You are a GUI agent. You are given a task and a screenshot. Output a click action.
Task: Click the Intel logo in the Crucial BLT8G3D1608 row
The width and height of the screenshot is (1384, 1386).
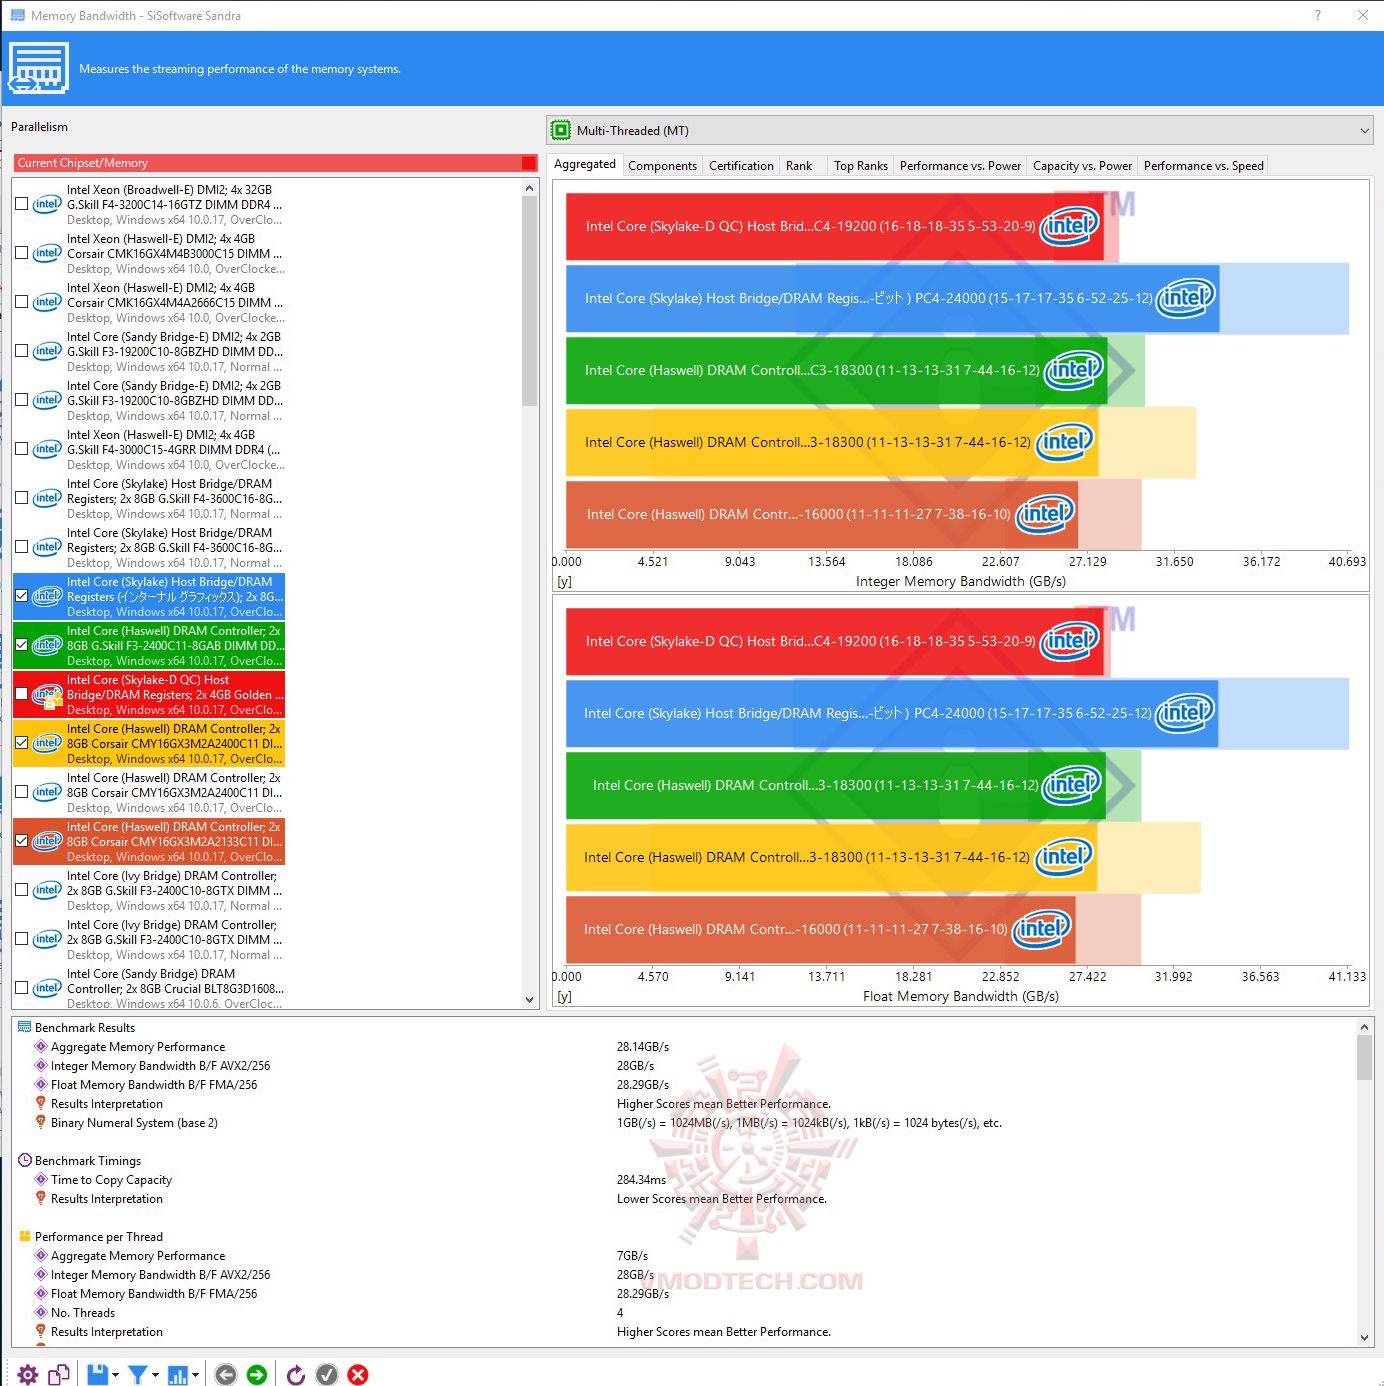47,988
